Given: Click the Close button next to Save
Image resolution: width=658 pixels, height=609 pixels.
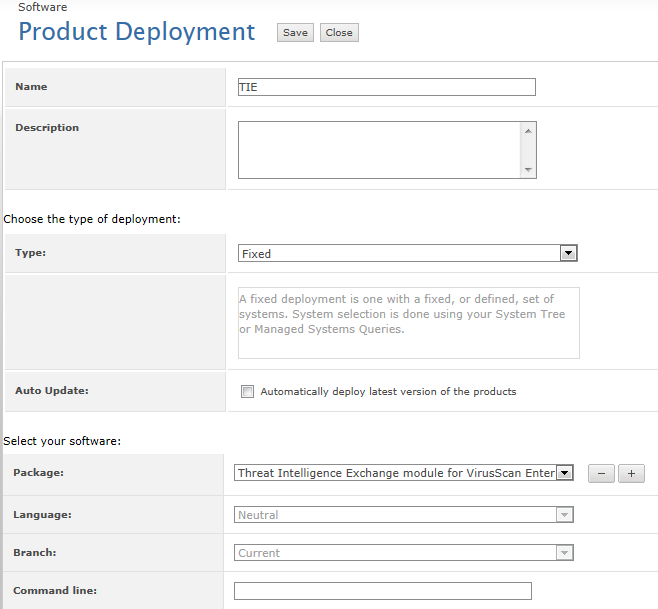Looking at the screenshot, I should (339, 33).
